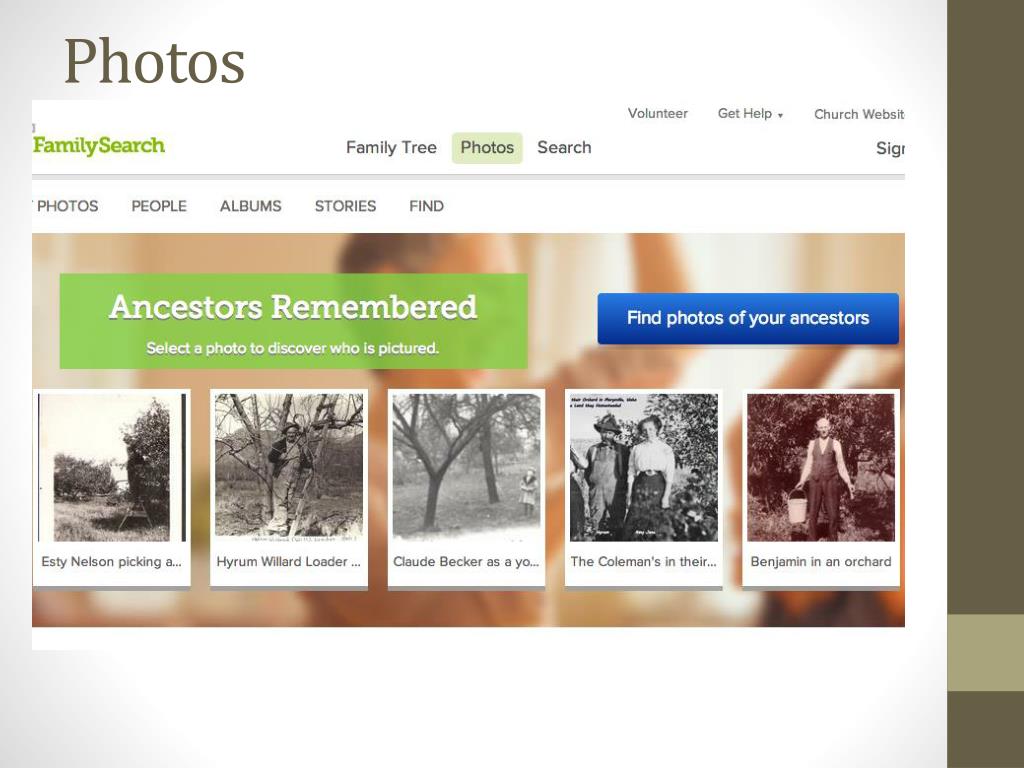The image size is (1024, 768).
Task: Switch to the PHOTOS sub-tab
Action: point(67,206)
